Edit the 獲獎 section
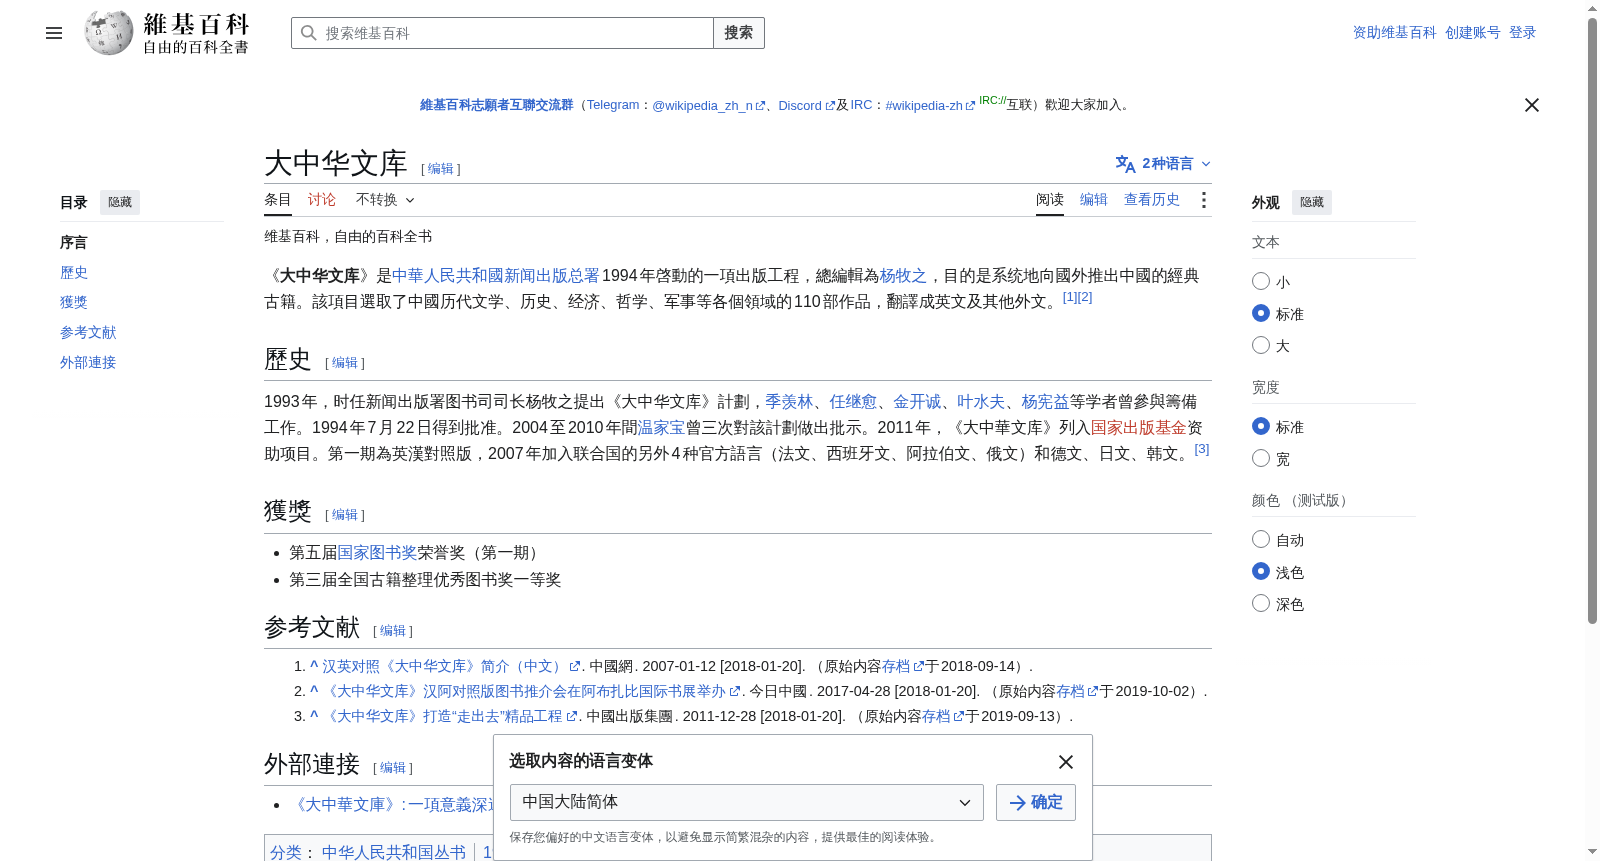The height and width of the screenshot is (861, 1600). (x=345, y=515)
